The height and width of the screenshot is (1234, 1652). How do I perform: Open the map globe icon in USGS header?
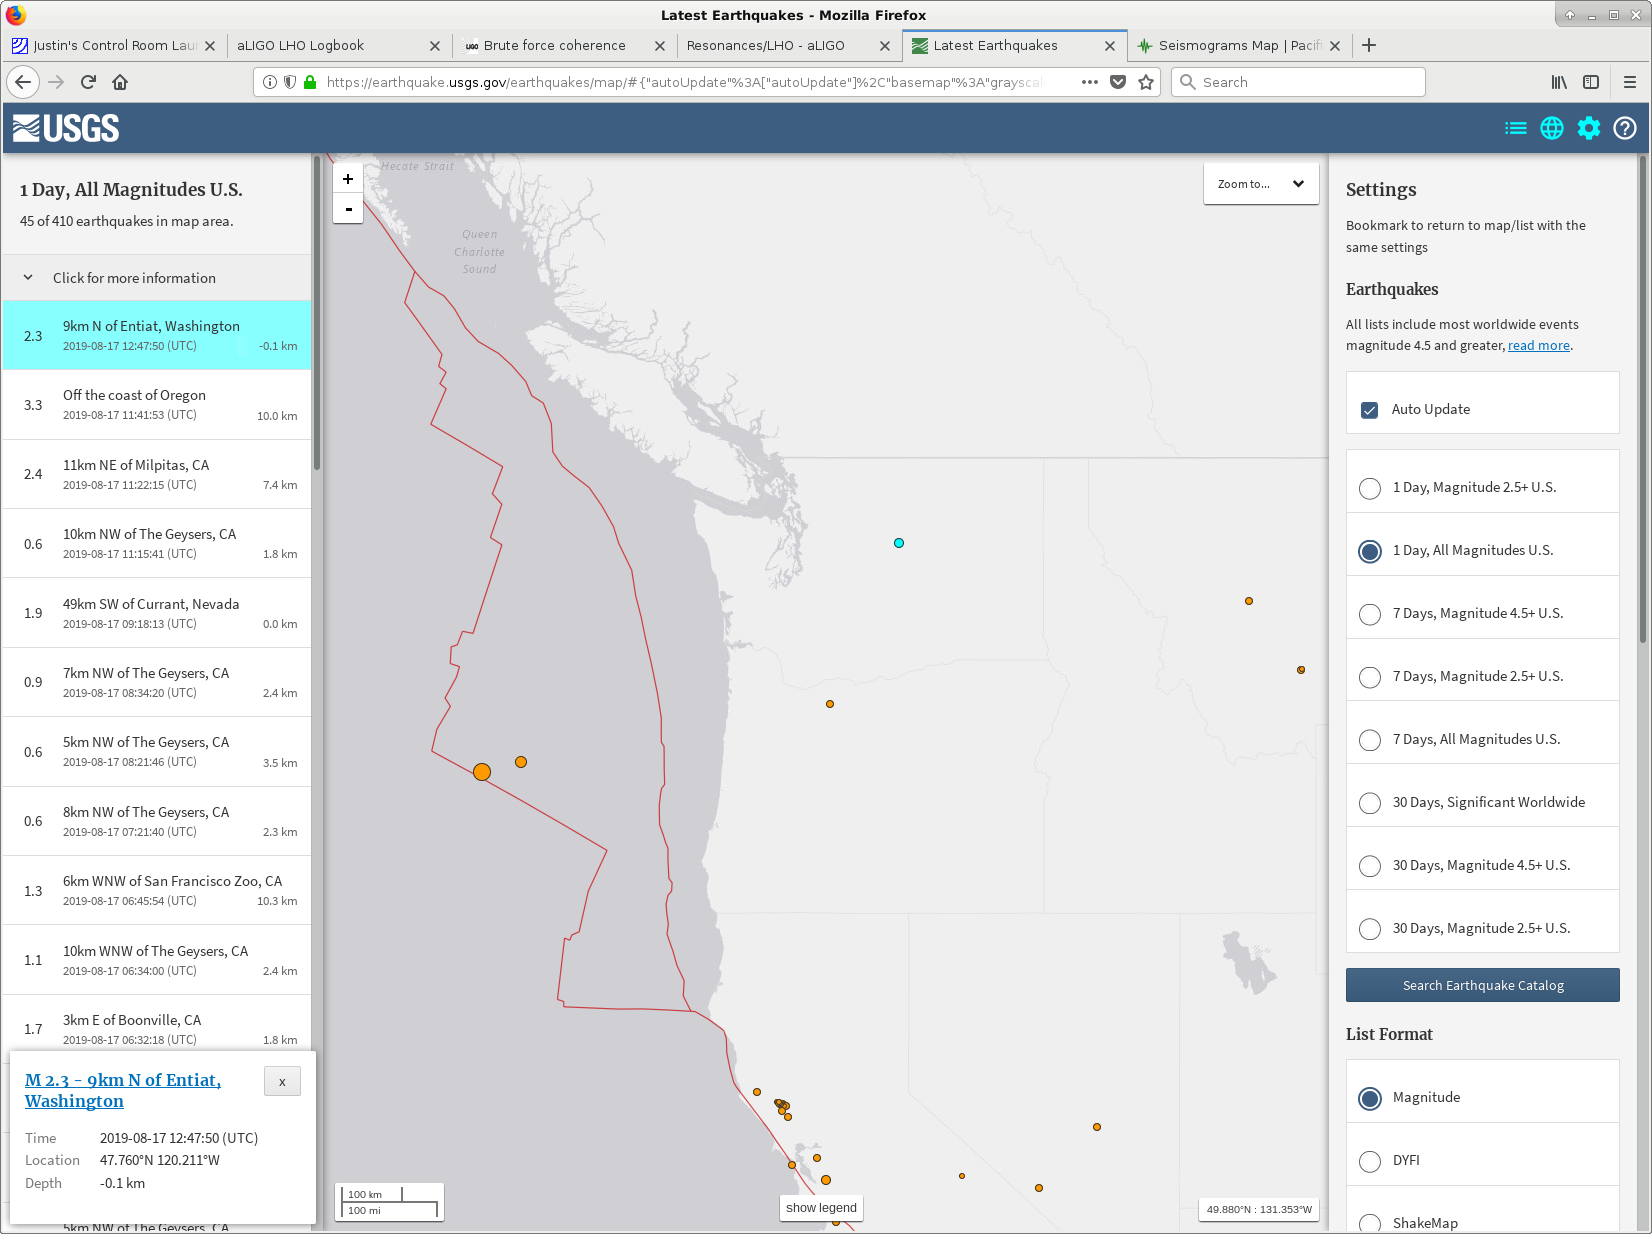[1552, 128]
